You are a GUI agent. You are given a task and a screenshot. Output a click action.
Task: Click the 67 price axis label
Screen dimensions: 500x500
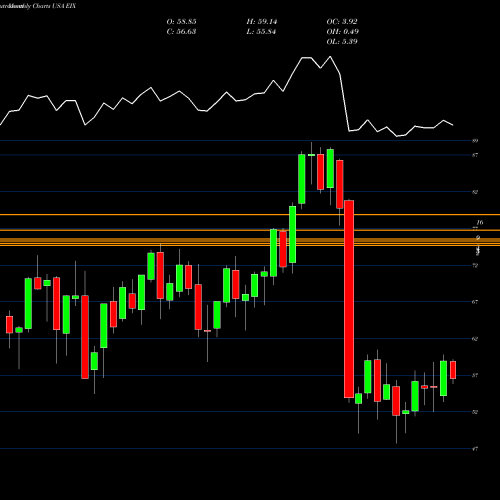pyautogui.click(x=475, y=302)
